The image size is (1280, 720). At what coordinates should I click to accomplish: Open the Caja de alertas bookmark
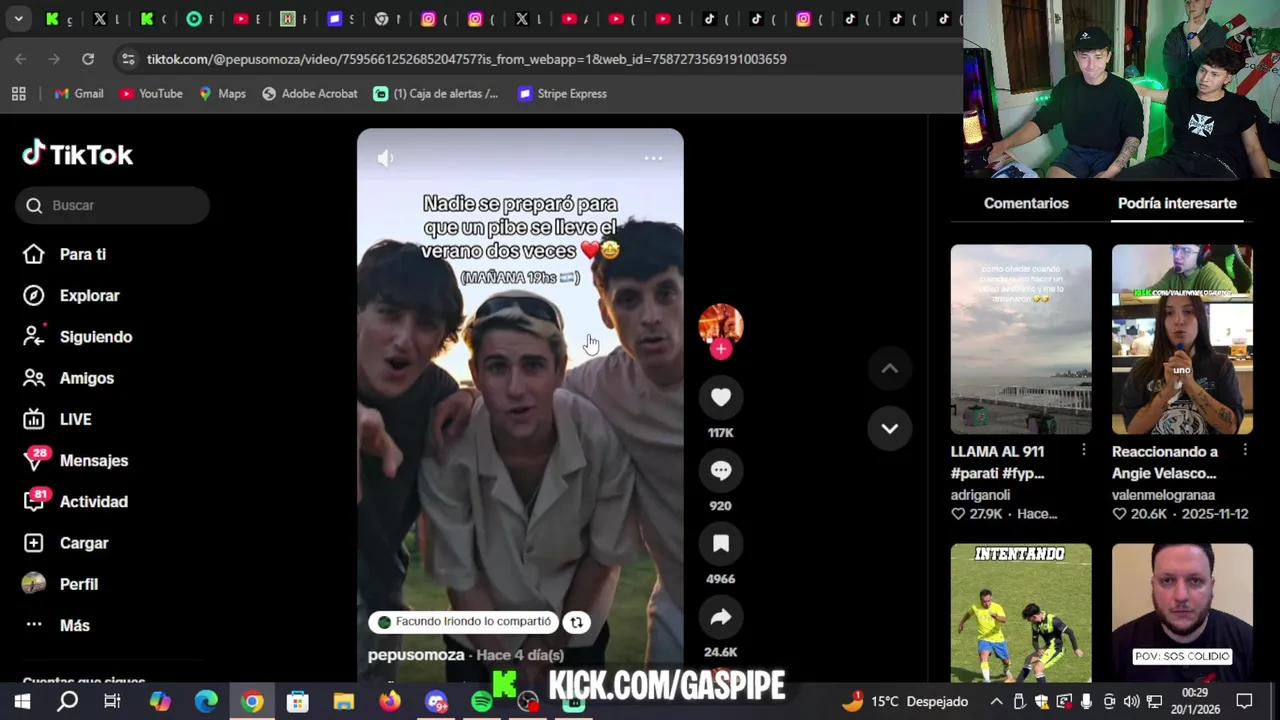tap(435, 93)
